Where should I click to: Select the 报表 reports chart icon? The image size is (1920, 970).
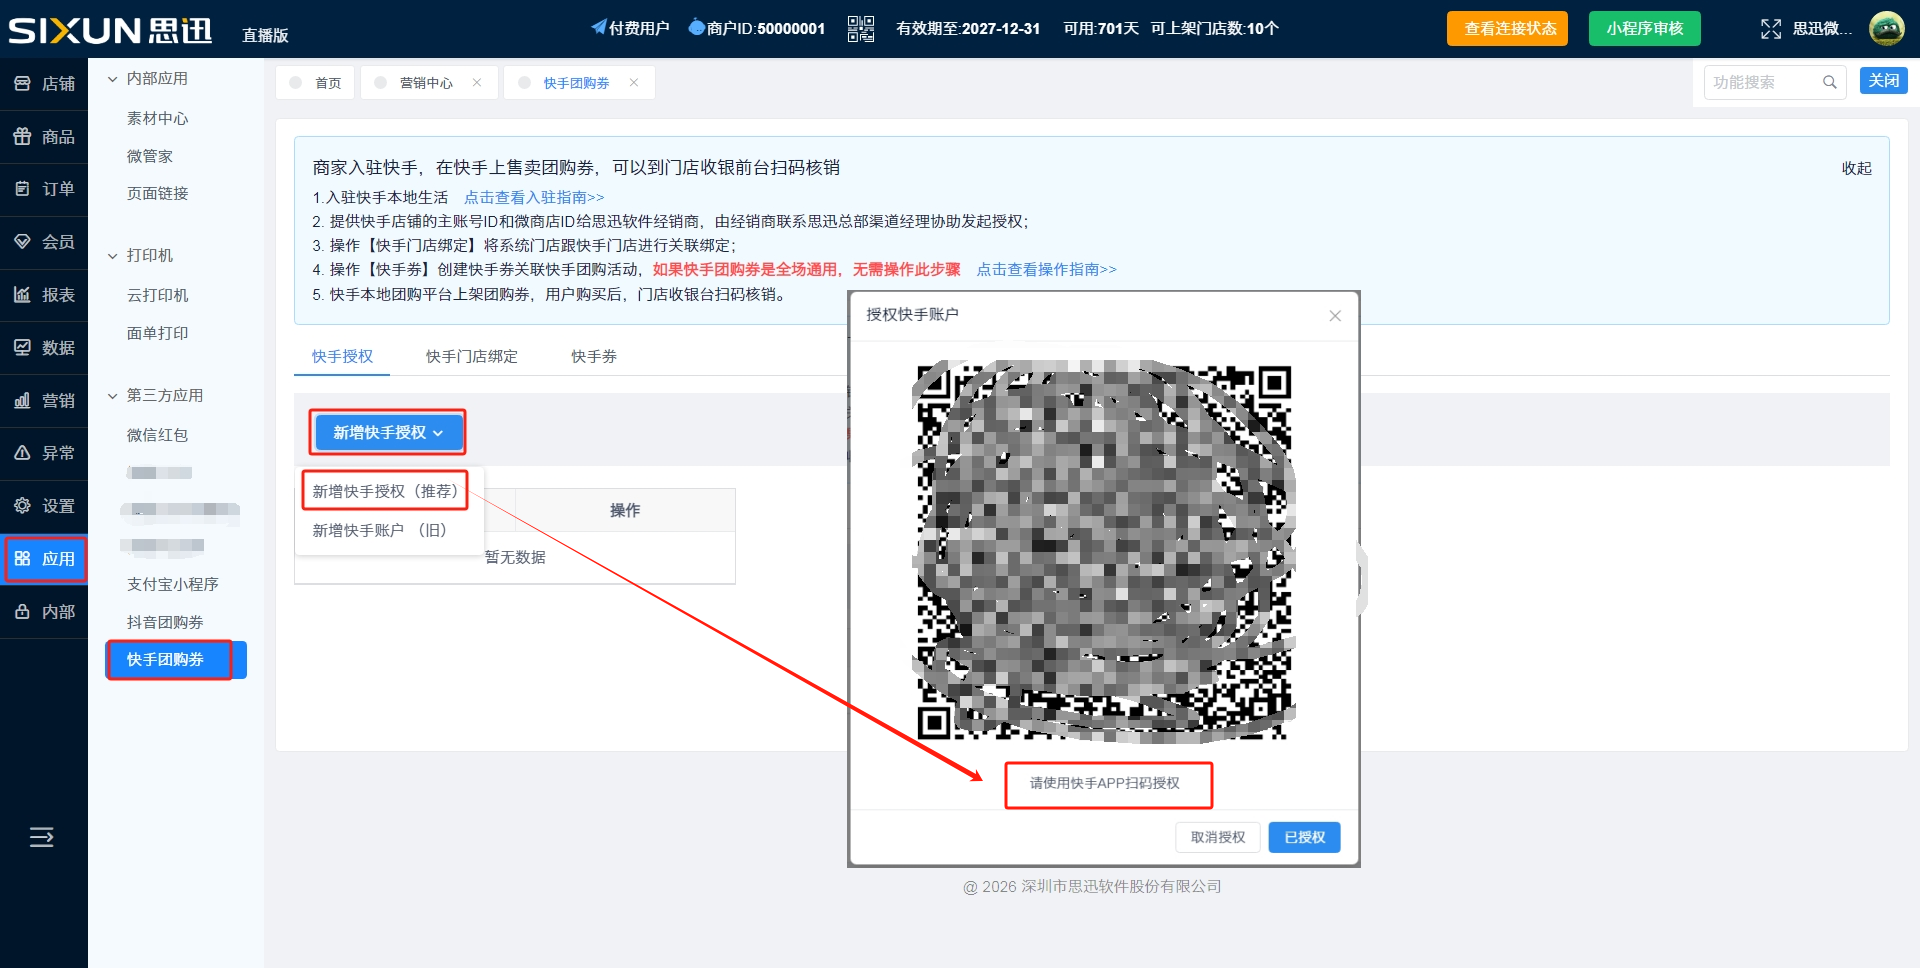coord(22,295)
